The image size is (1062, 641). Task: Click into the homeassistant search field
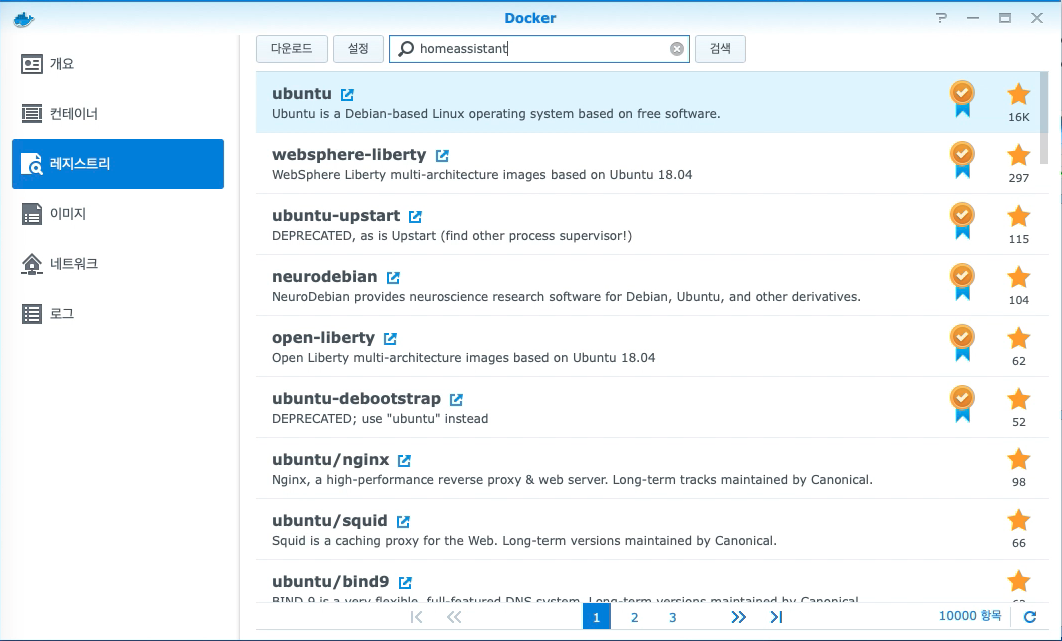(x=539, y=49)
